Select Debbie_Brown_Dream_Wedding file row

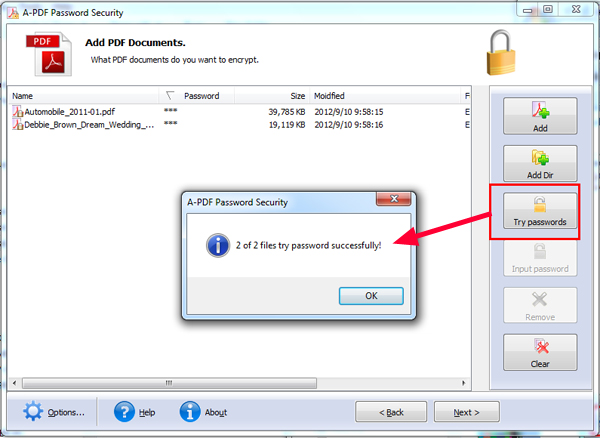240,125
